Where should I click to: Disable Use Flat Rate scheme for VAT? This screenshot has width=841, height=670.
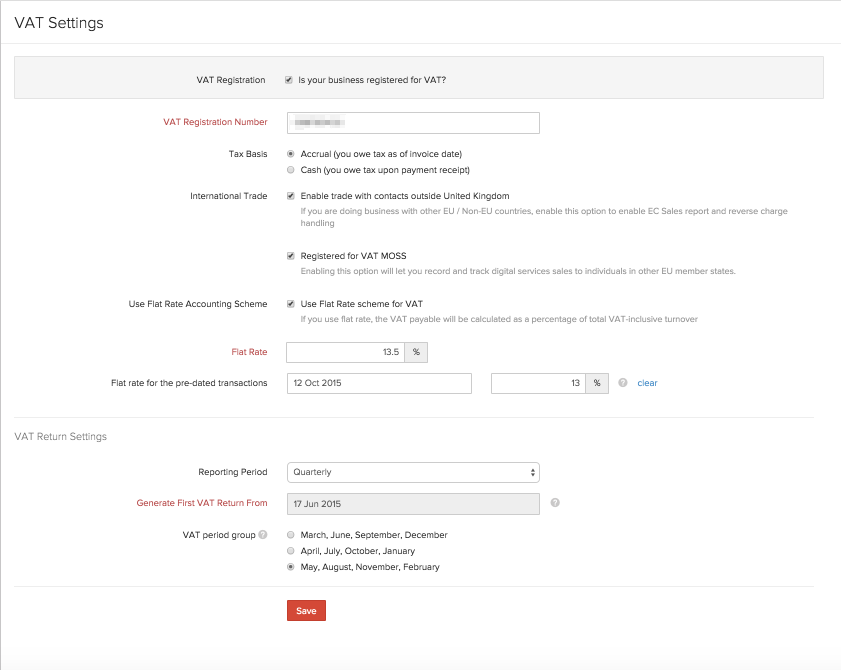coord(290,304)
